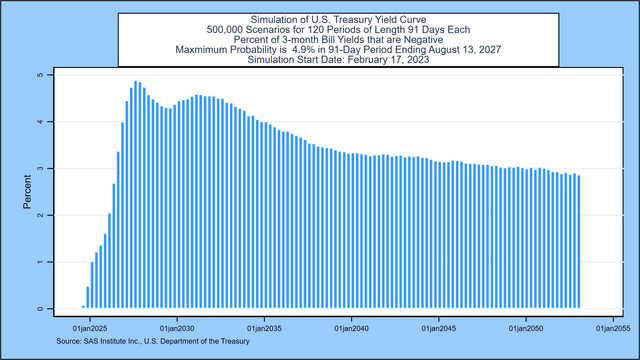
Task: Click 'Simulation Start Date: February 17, 2023' text
Action: point(338,60)
